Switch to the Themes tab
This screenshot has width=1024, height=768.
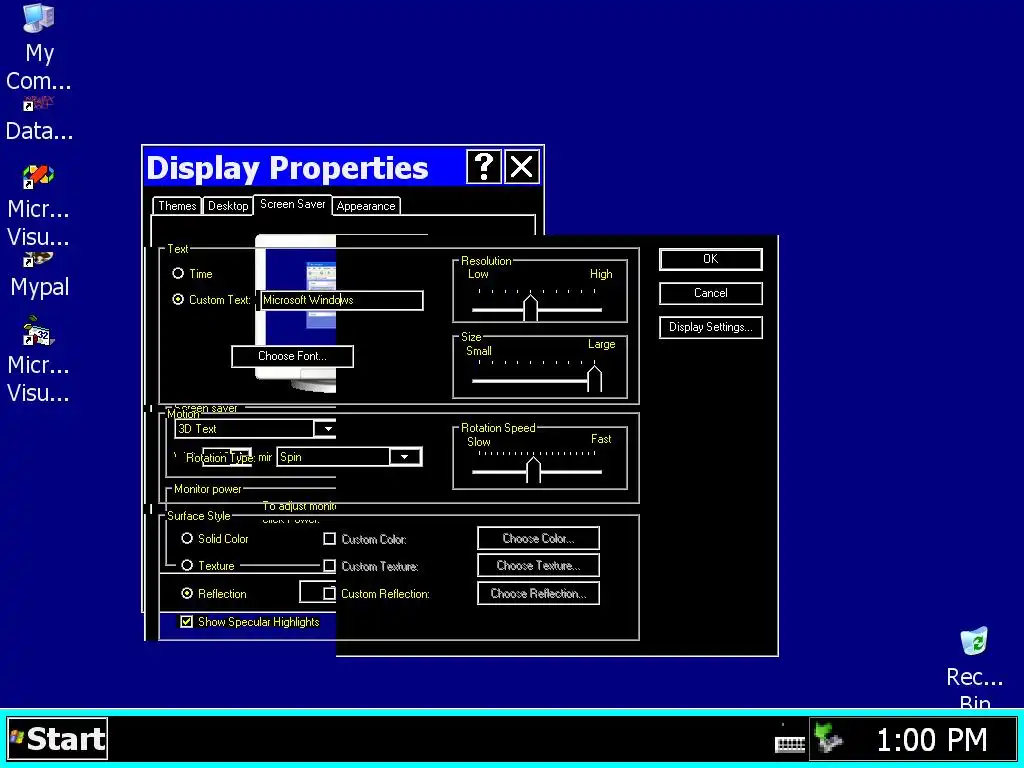(x=176, y=206)
